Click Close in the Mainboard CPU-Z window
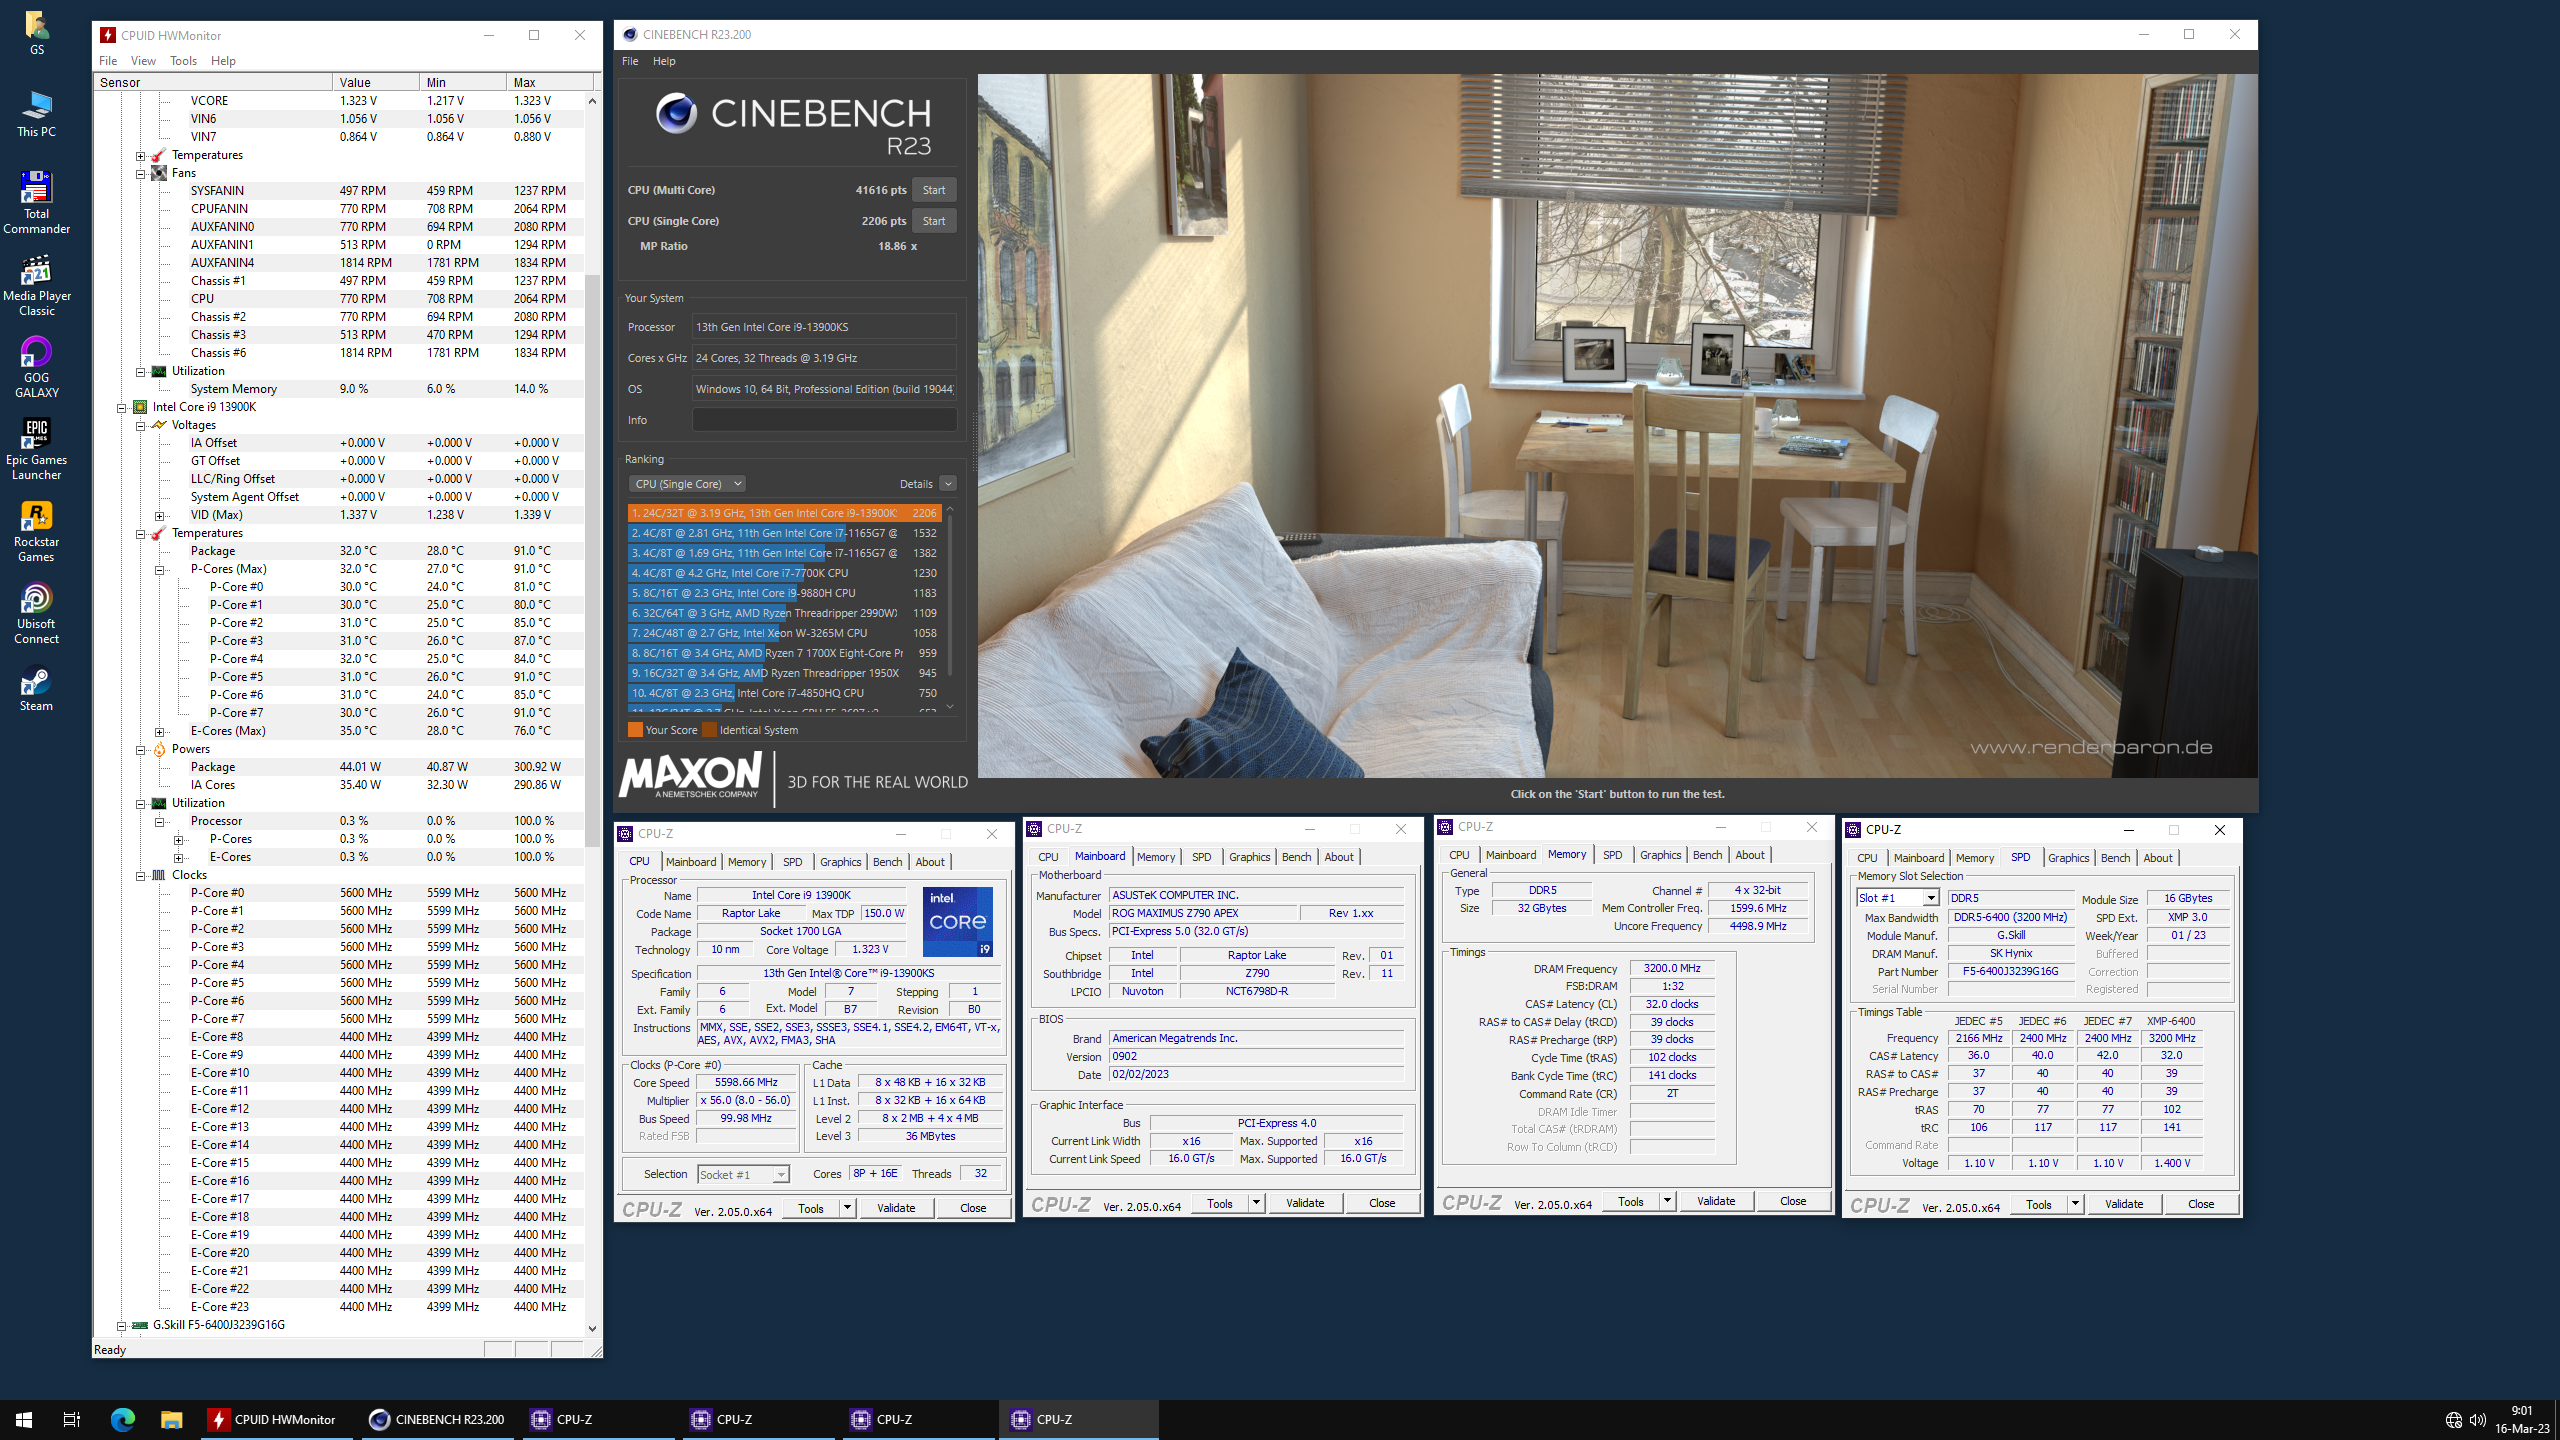Screen dimensions: 2560x1440 pos(1382,1203)
